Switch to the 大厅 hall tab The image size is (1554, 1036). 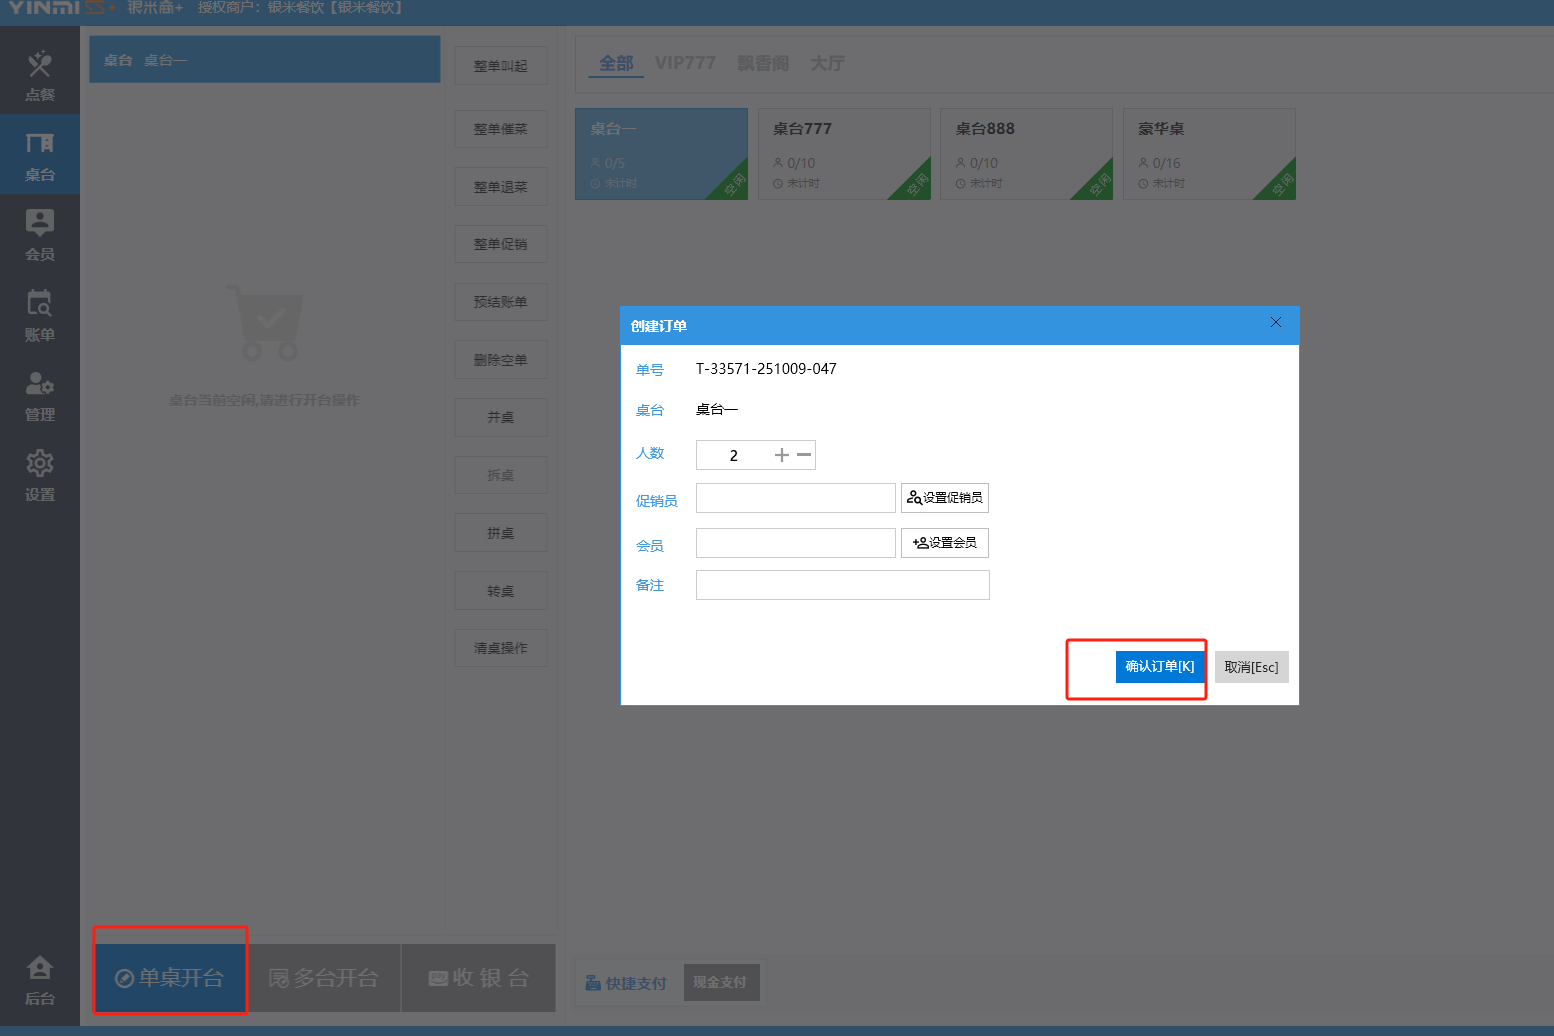click(827, 63)
